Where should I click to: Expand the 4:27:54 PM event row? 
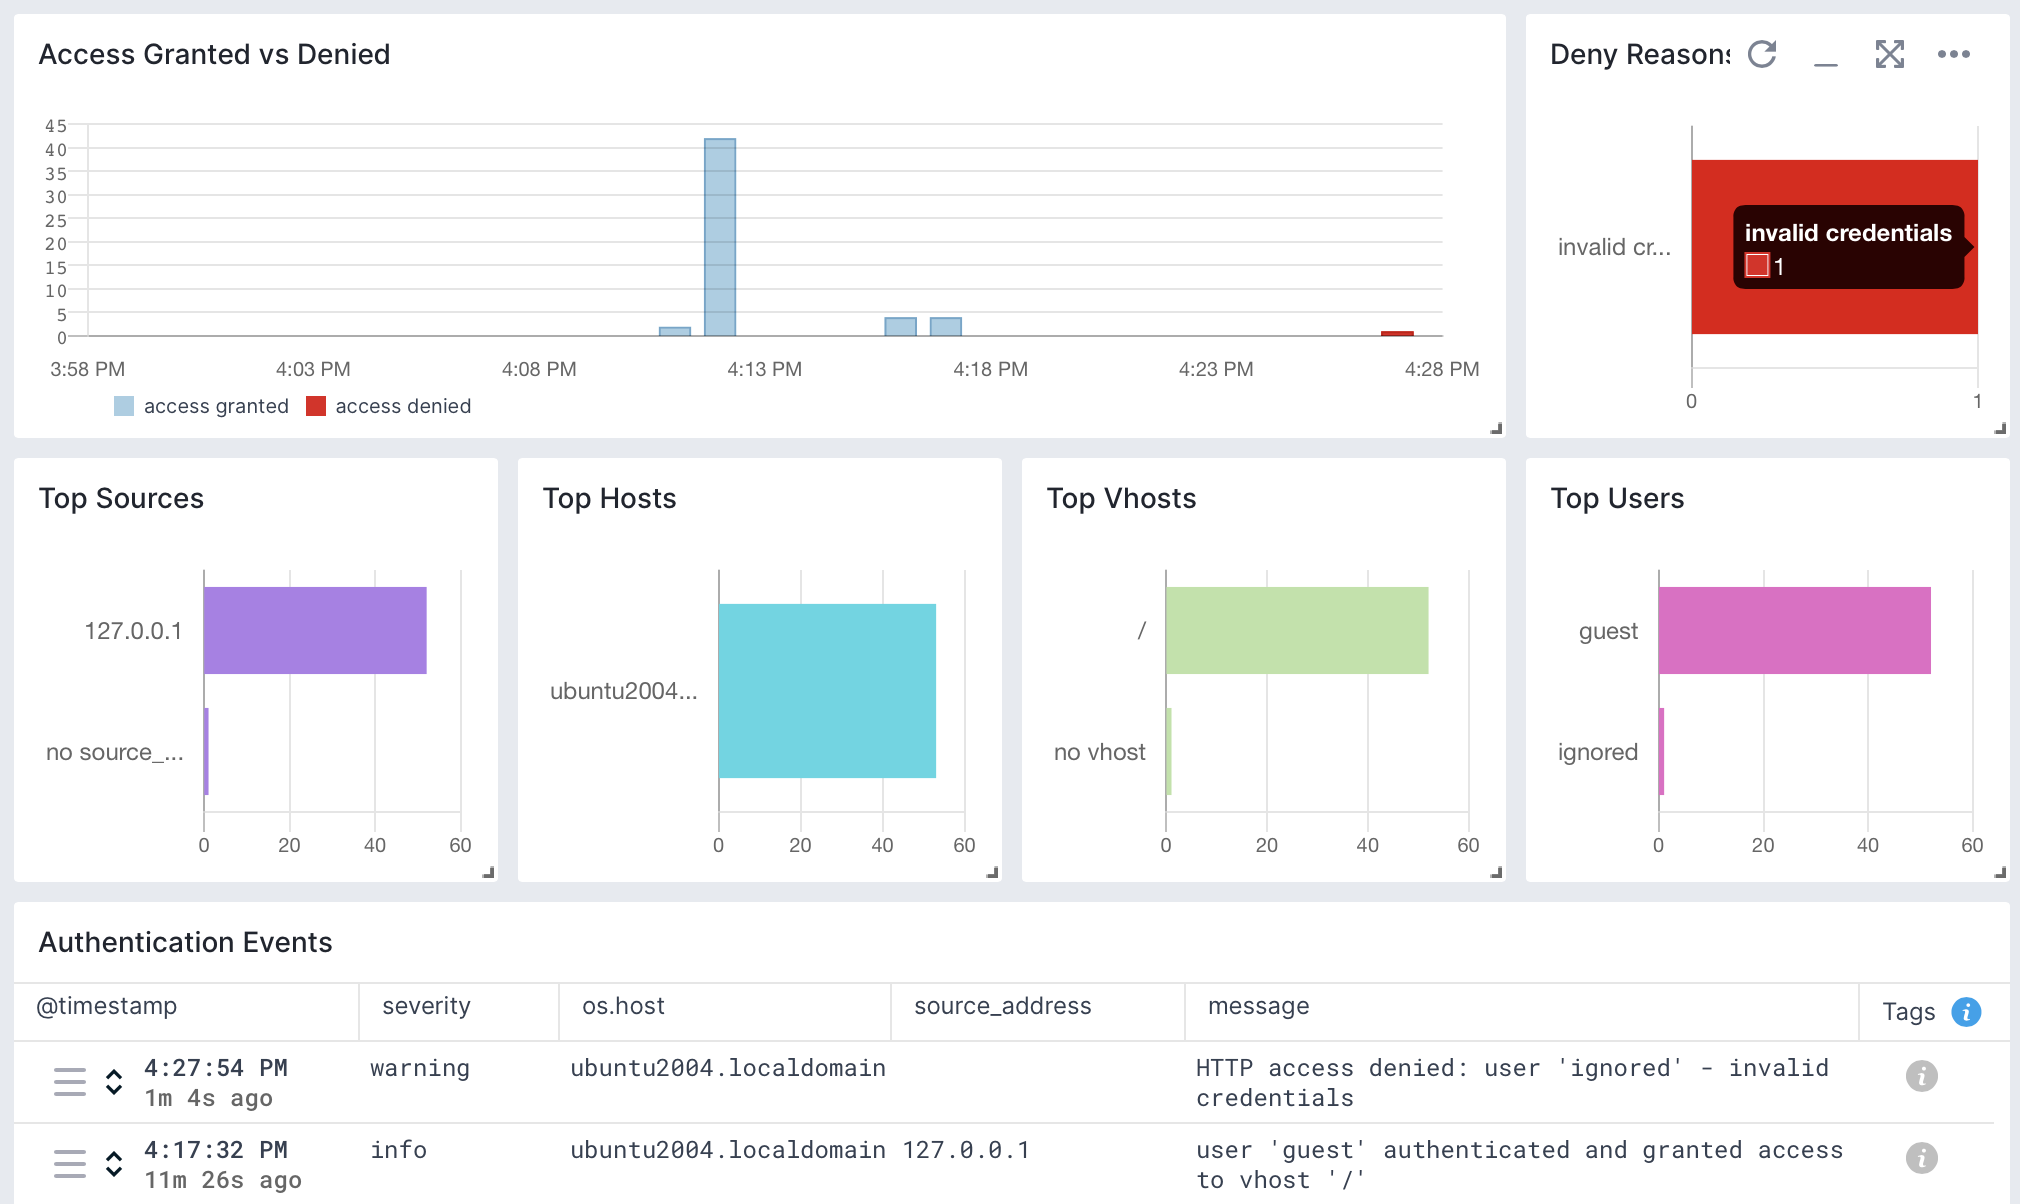pyautogui.click(x=114, y=1082)
